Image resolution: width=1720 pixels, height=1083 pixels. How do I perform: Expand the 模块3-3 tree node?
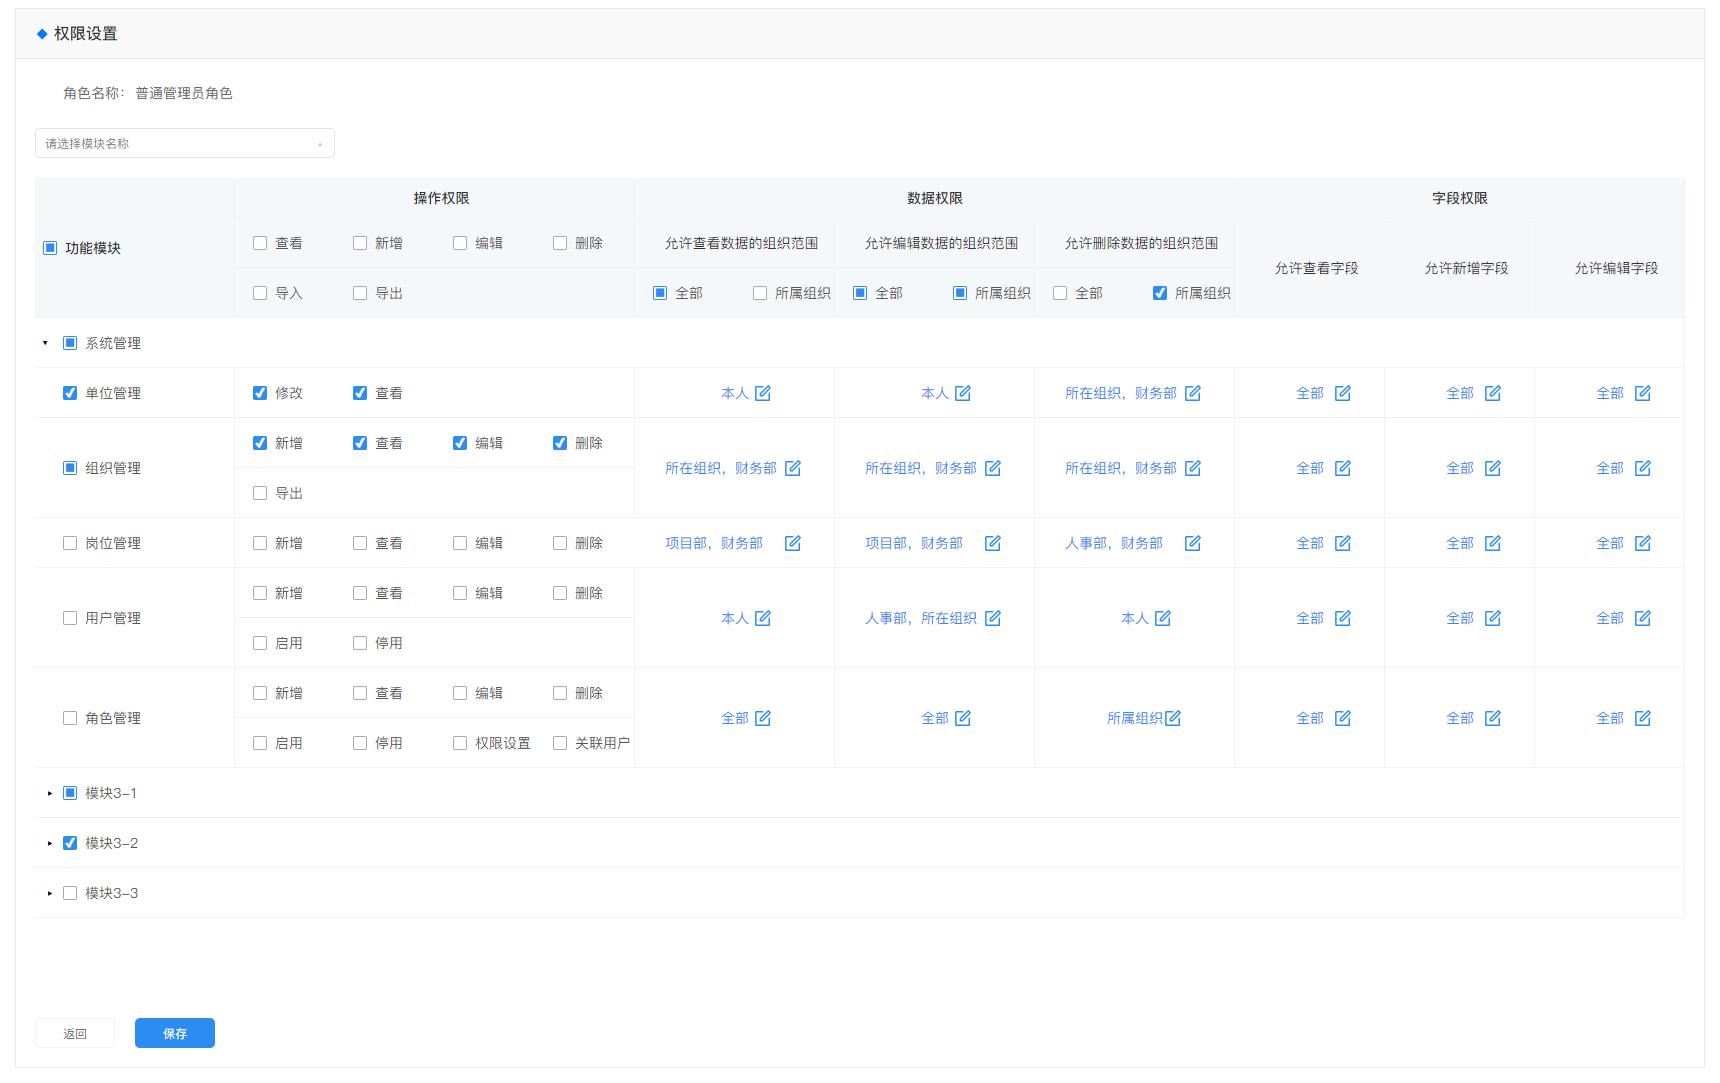[49, 893]
